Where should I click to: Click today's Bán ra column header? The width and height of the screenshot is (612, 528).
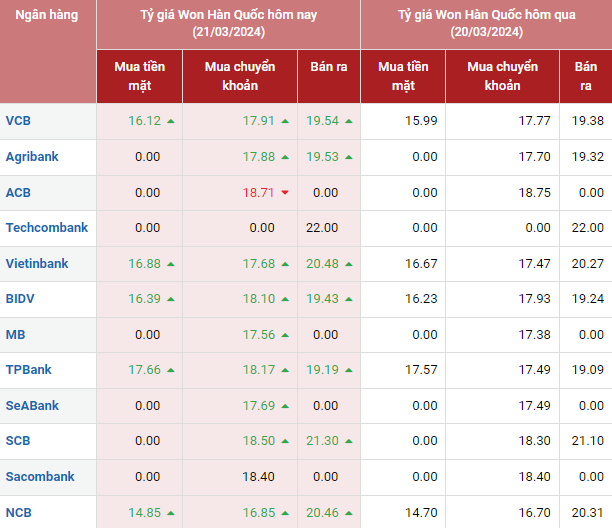pos(328,67)
